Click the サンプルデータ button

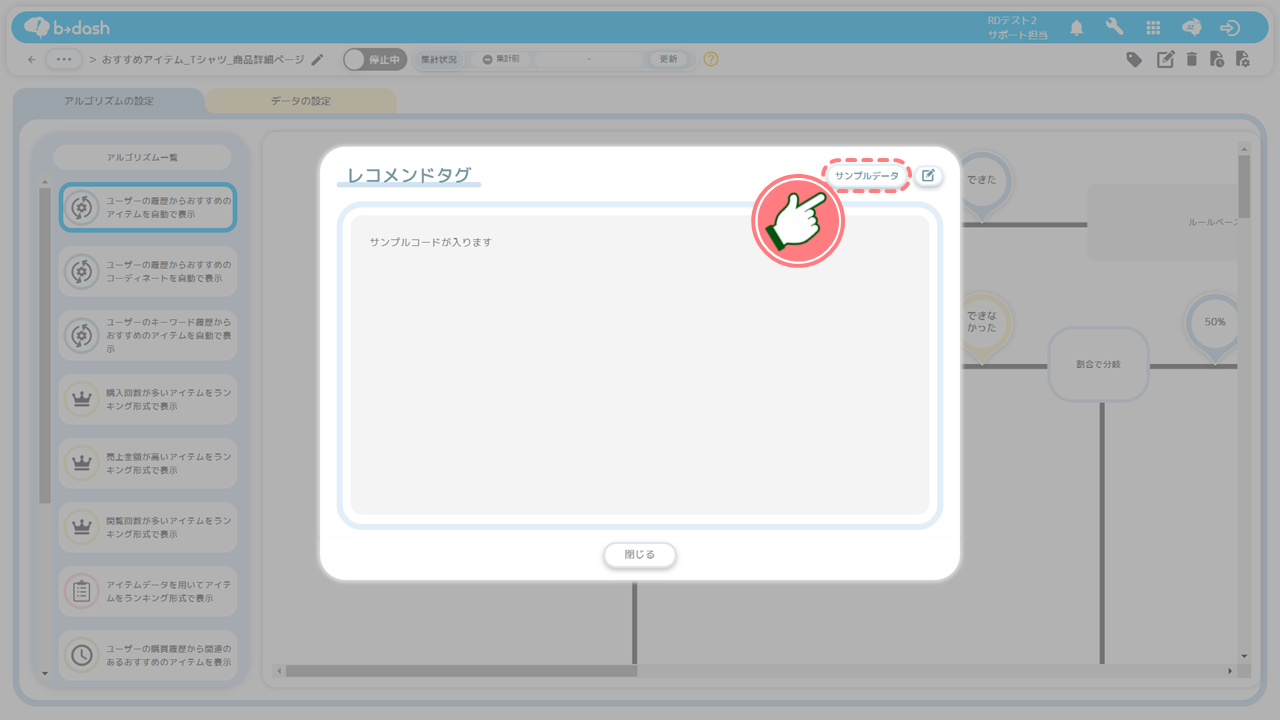(867, 175)
